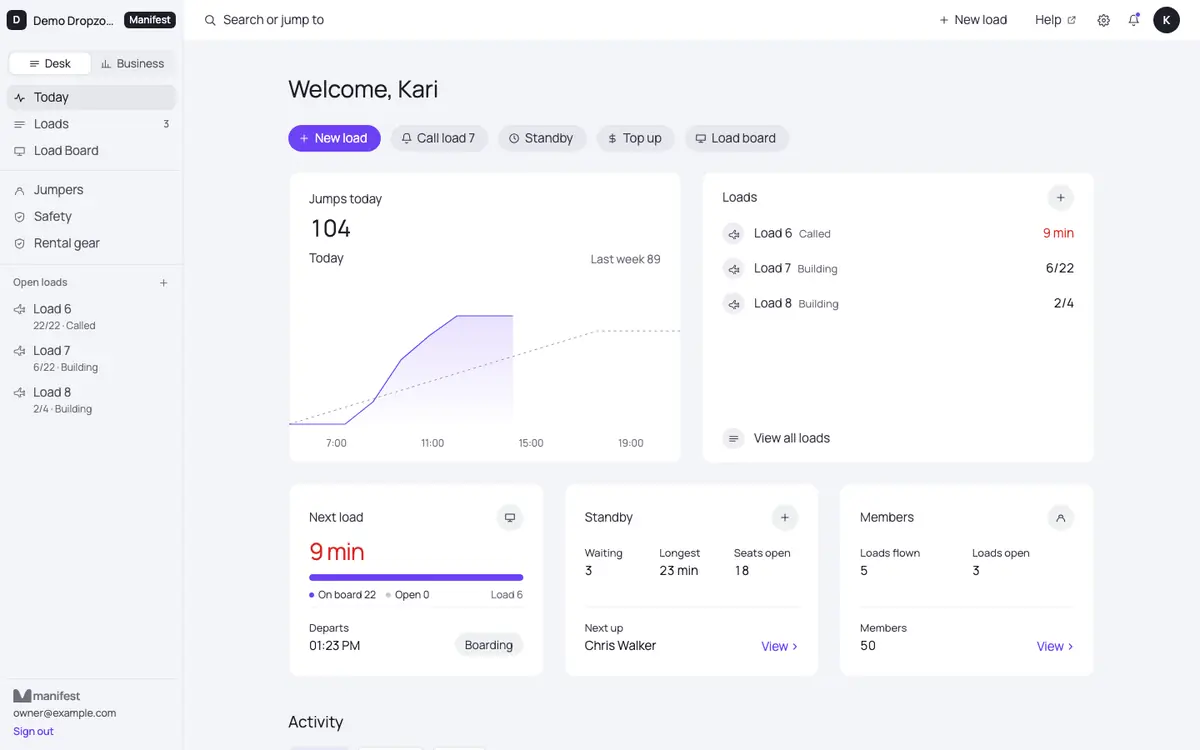Open the Safety section
Screen dimensions: 1200x750
pos(91,217)
